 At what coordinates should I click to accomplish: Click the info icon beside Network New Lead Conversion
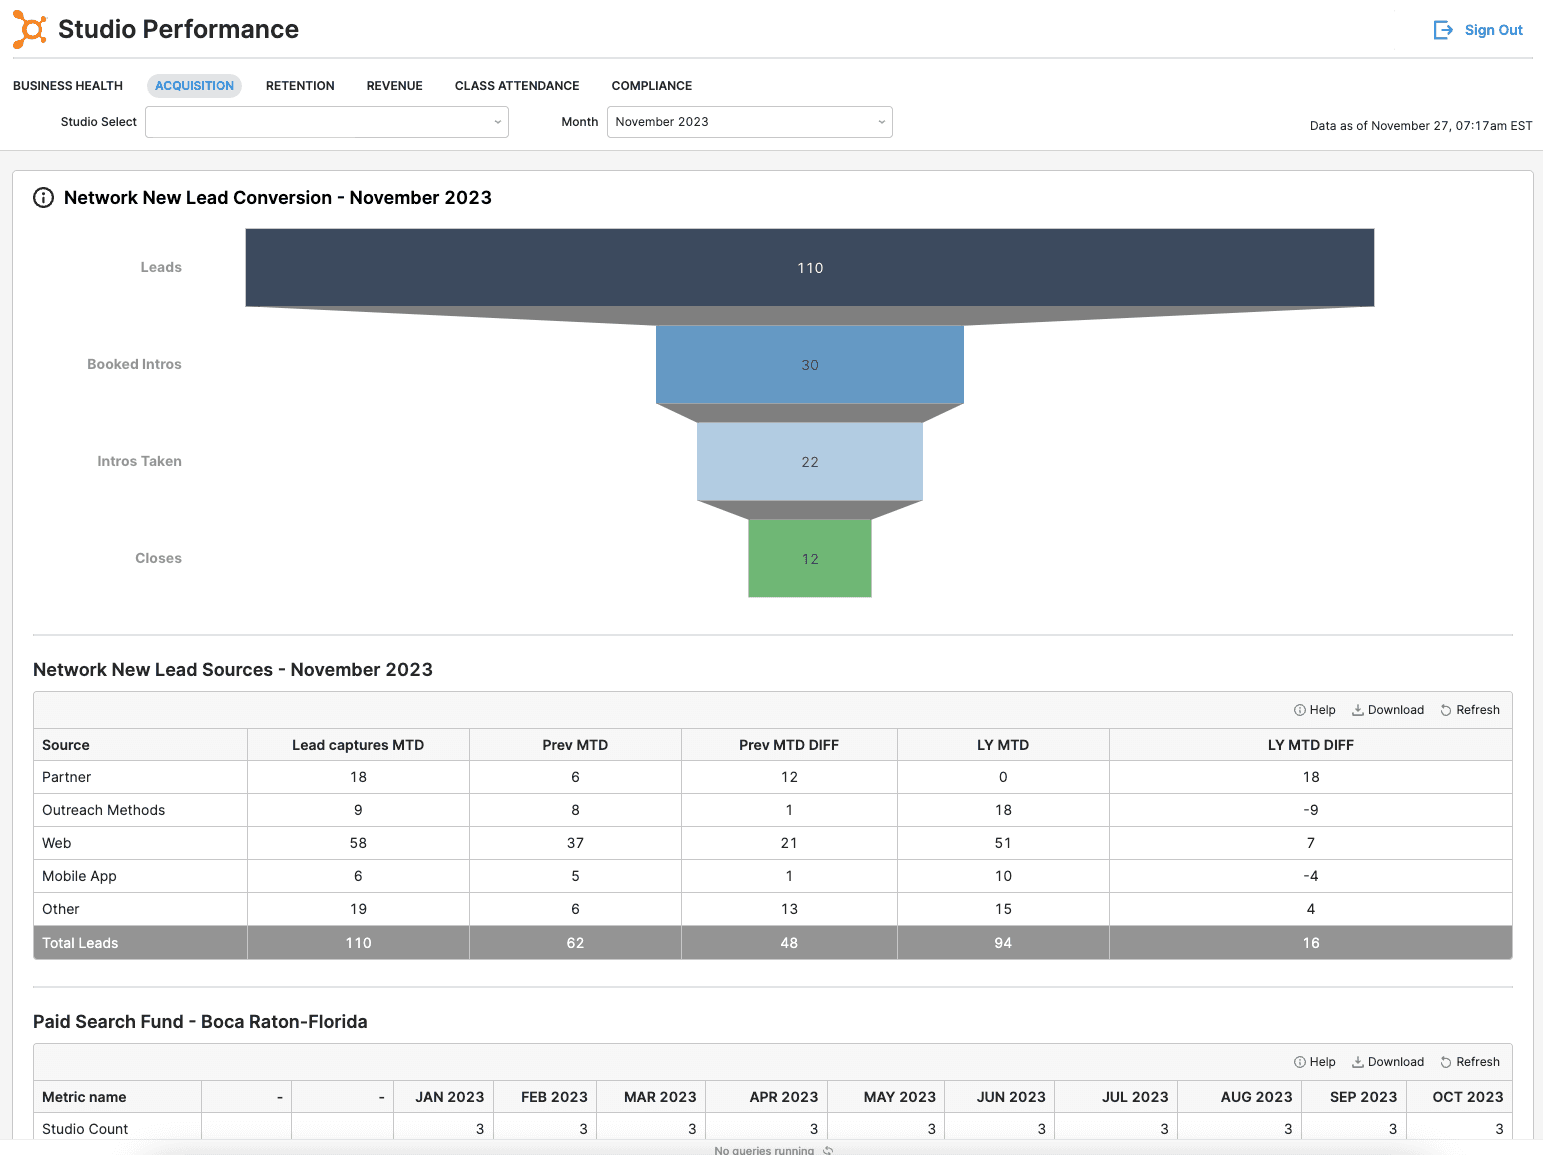pos(44,198)
